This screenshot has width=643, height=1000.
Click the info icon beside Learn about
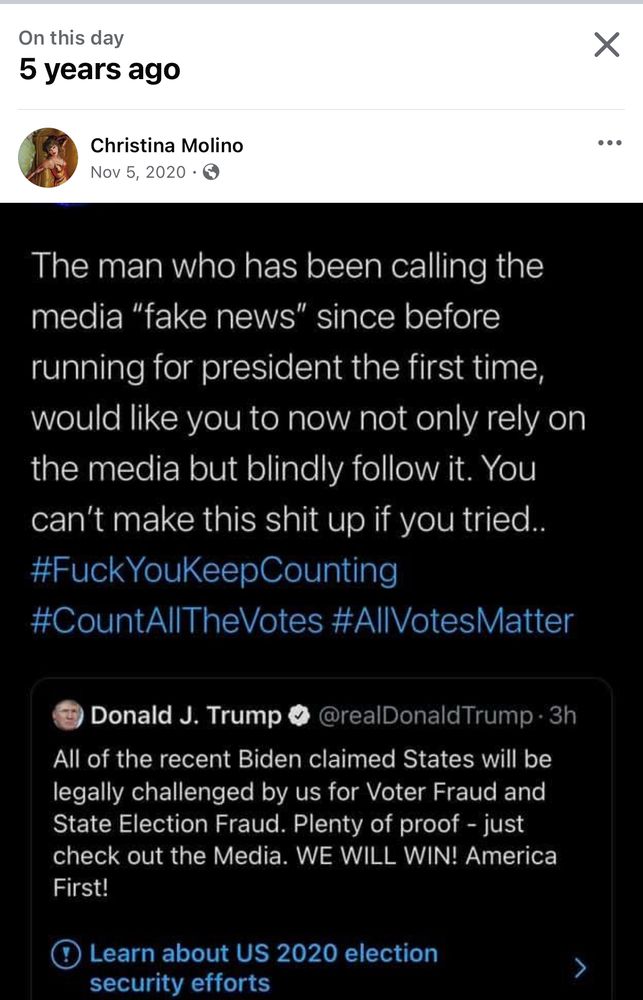67,954
